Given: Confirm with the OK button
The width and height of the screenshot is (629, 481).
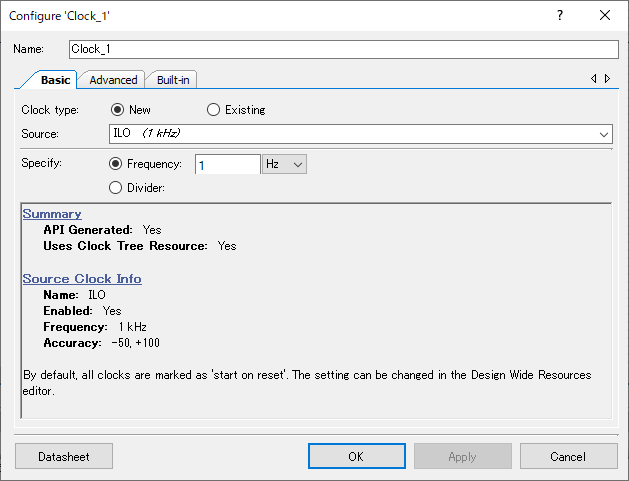Looking at the screenshot, I should tap(357, 456).
